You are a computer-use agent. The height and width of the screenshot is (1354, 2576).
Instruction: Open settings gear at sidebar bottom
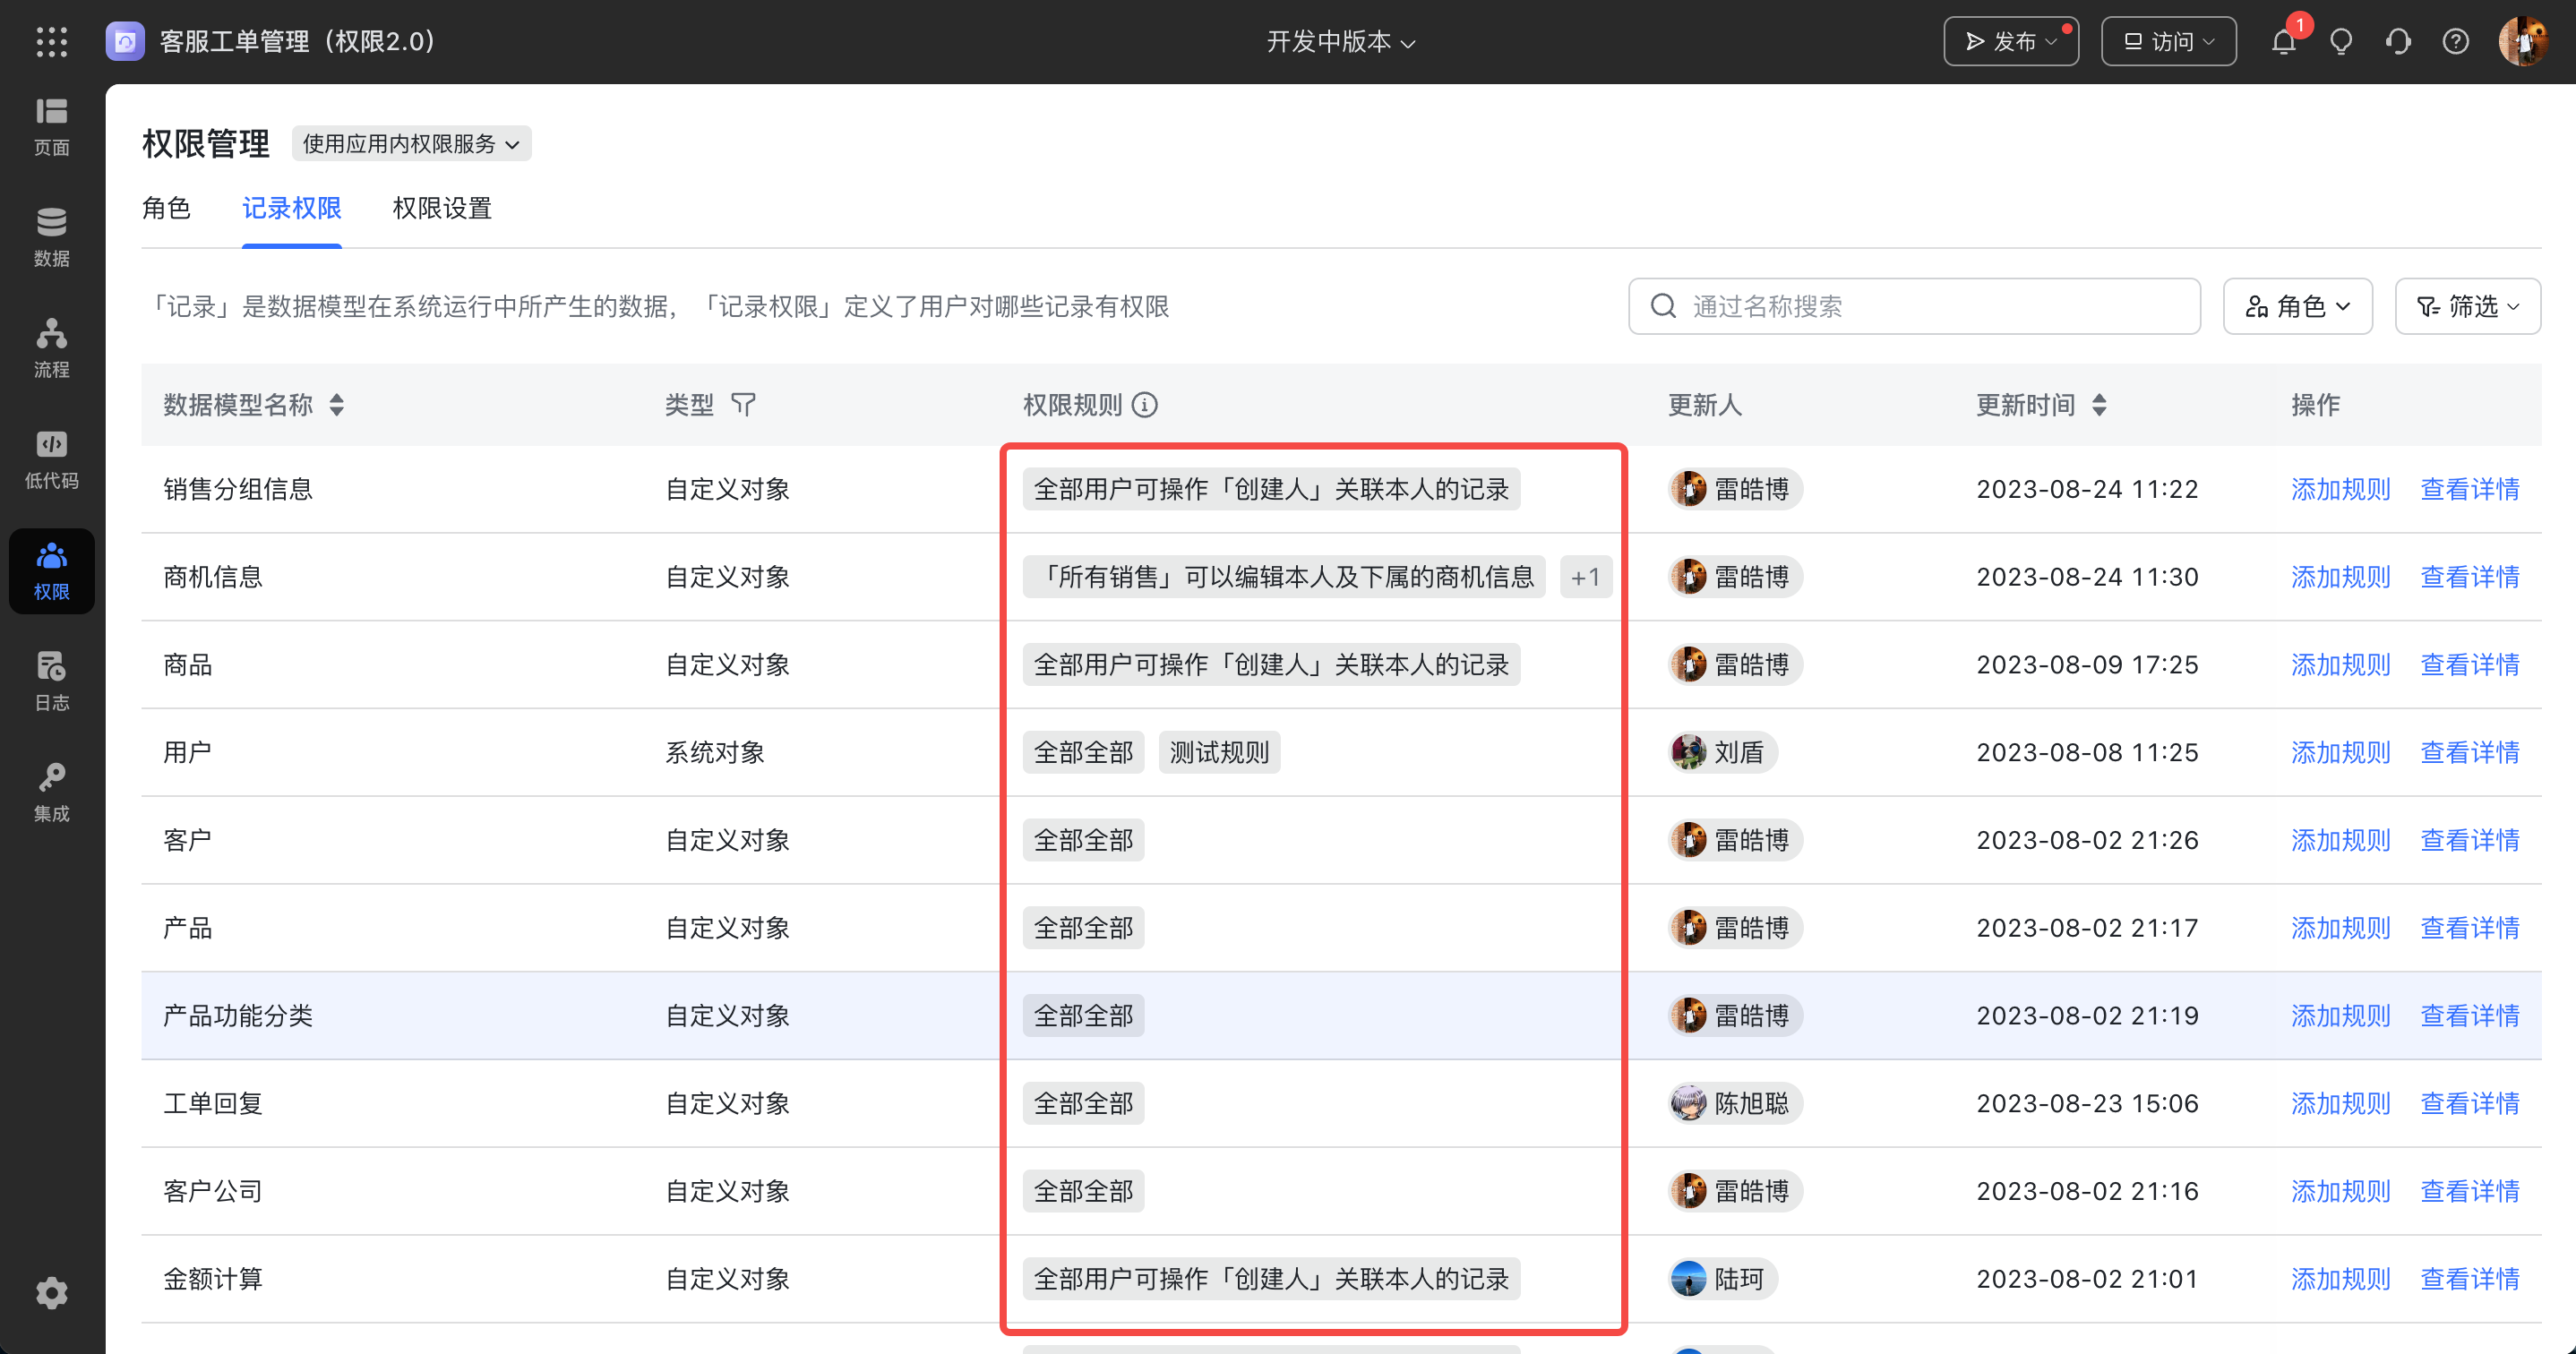[x=52, y=1293]
